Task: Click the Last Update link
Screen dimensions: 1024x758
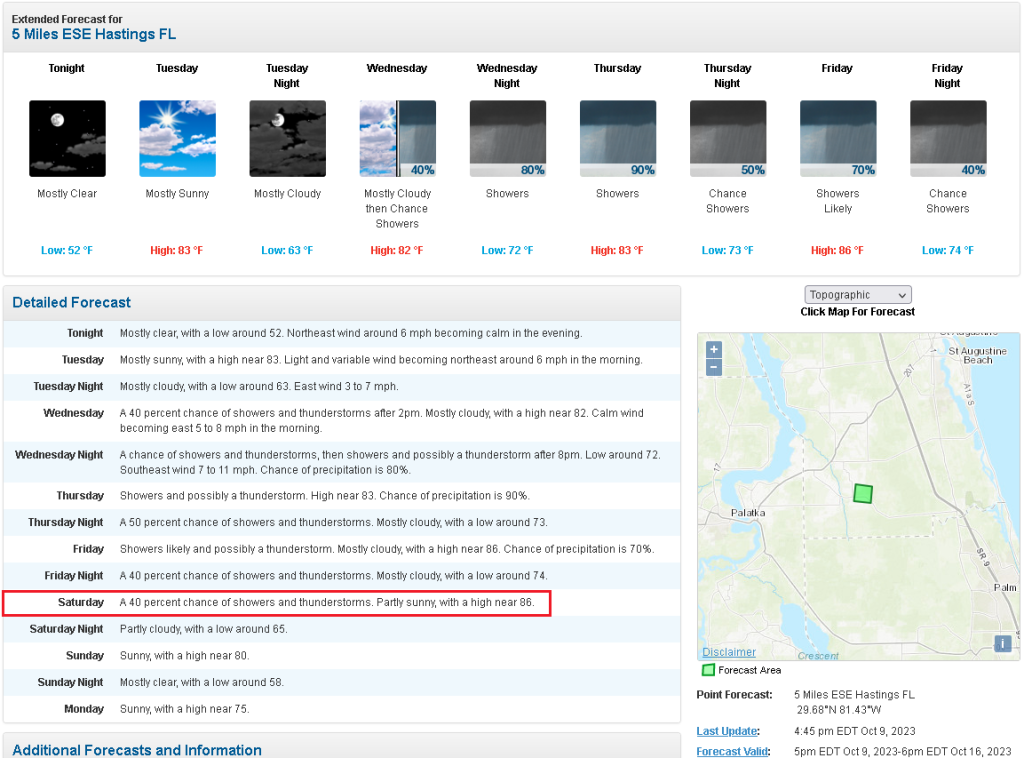Action: tap(727, 731)
